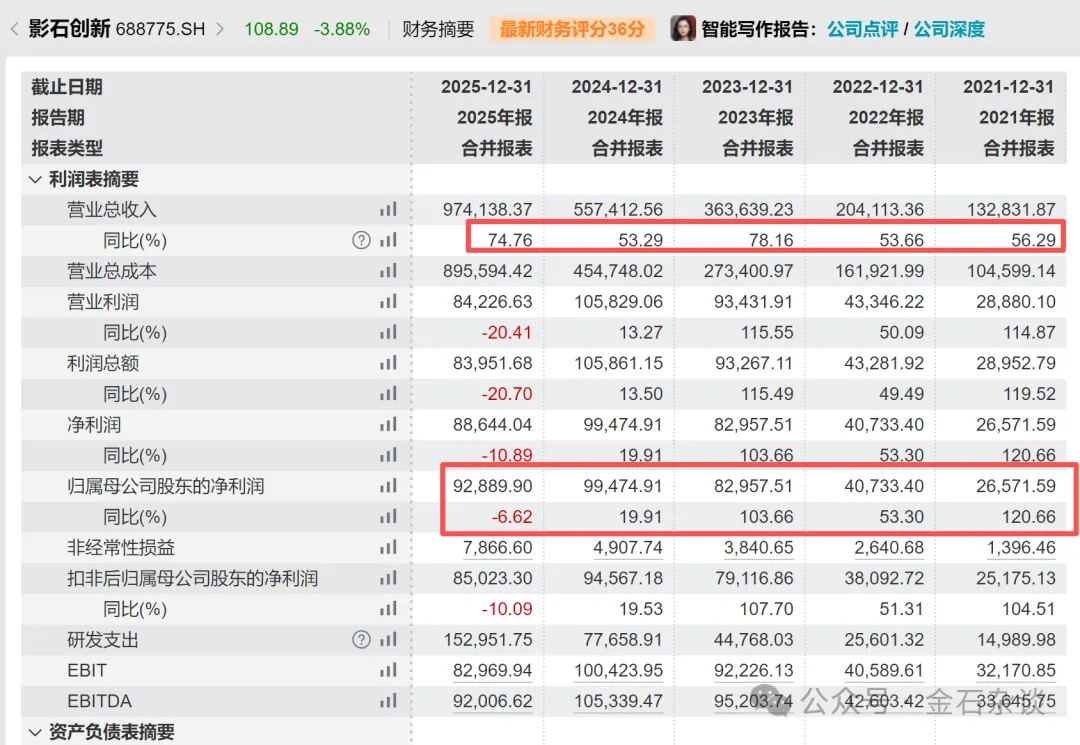
Task: Select the 财务摘要 tab
Action: [438, 29]
